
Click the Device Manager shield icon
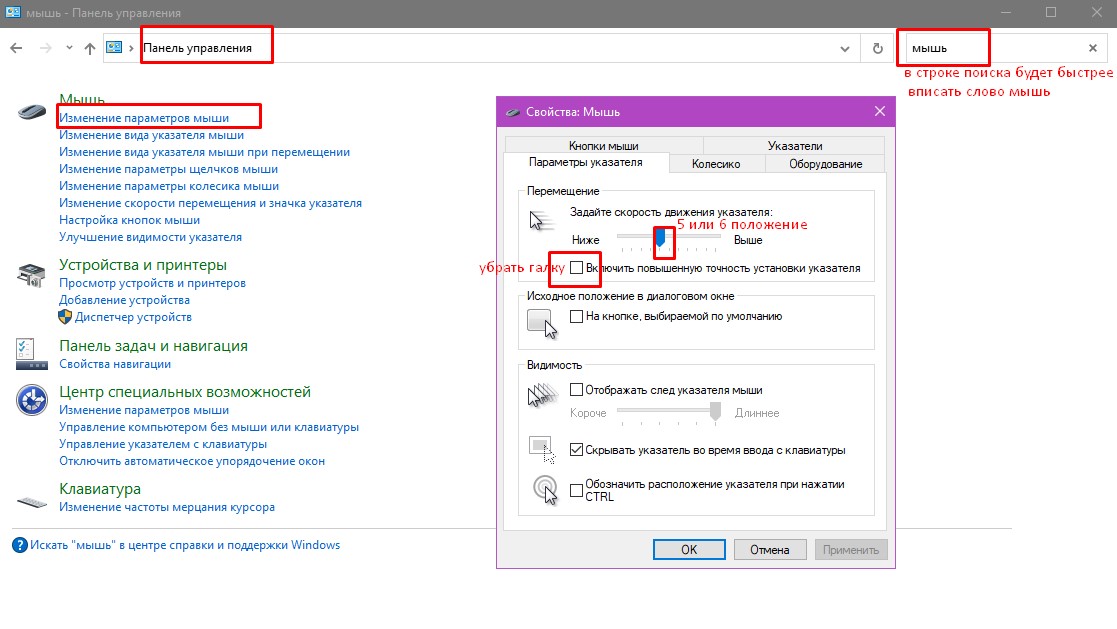pos(65,317)
